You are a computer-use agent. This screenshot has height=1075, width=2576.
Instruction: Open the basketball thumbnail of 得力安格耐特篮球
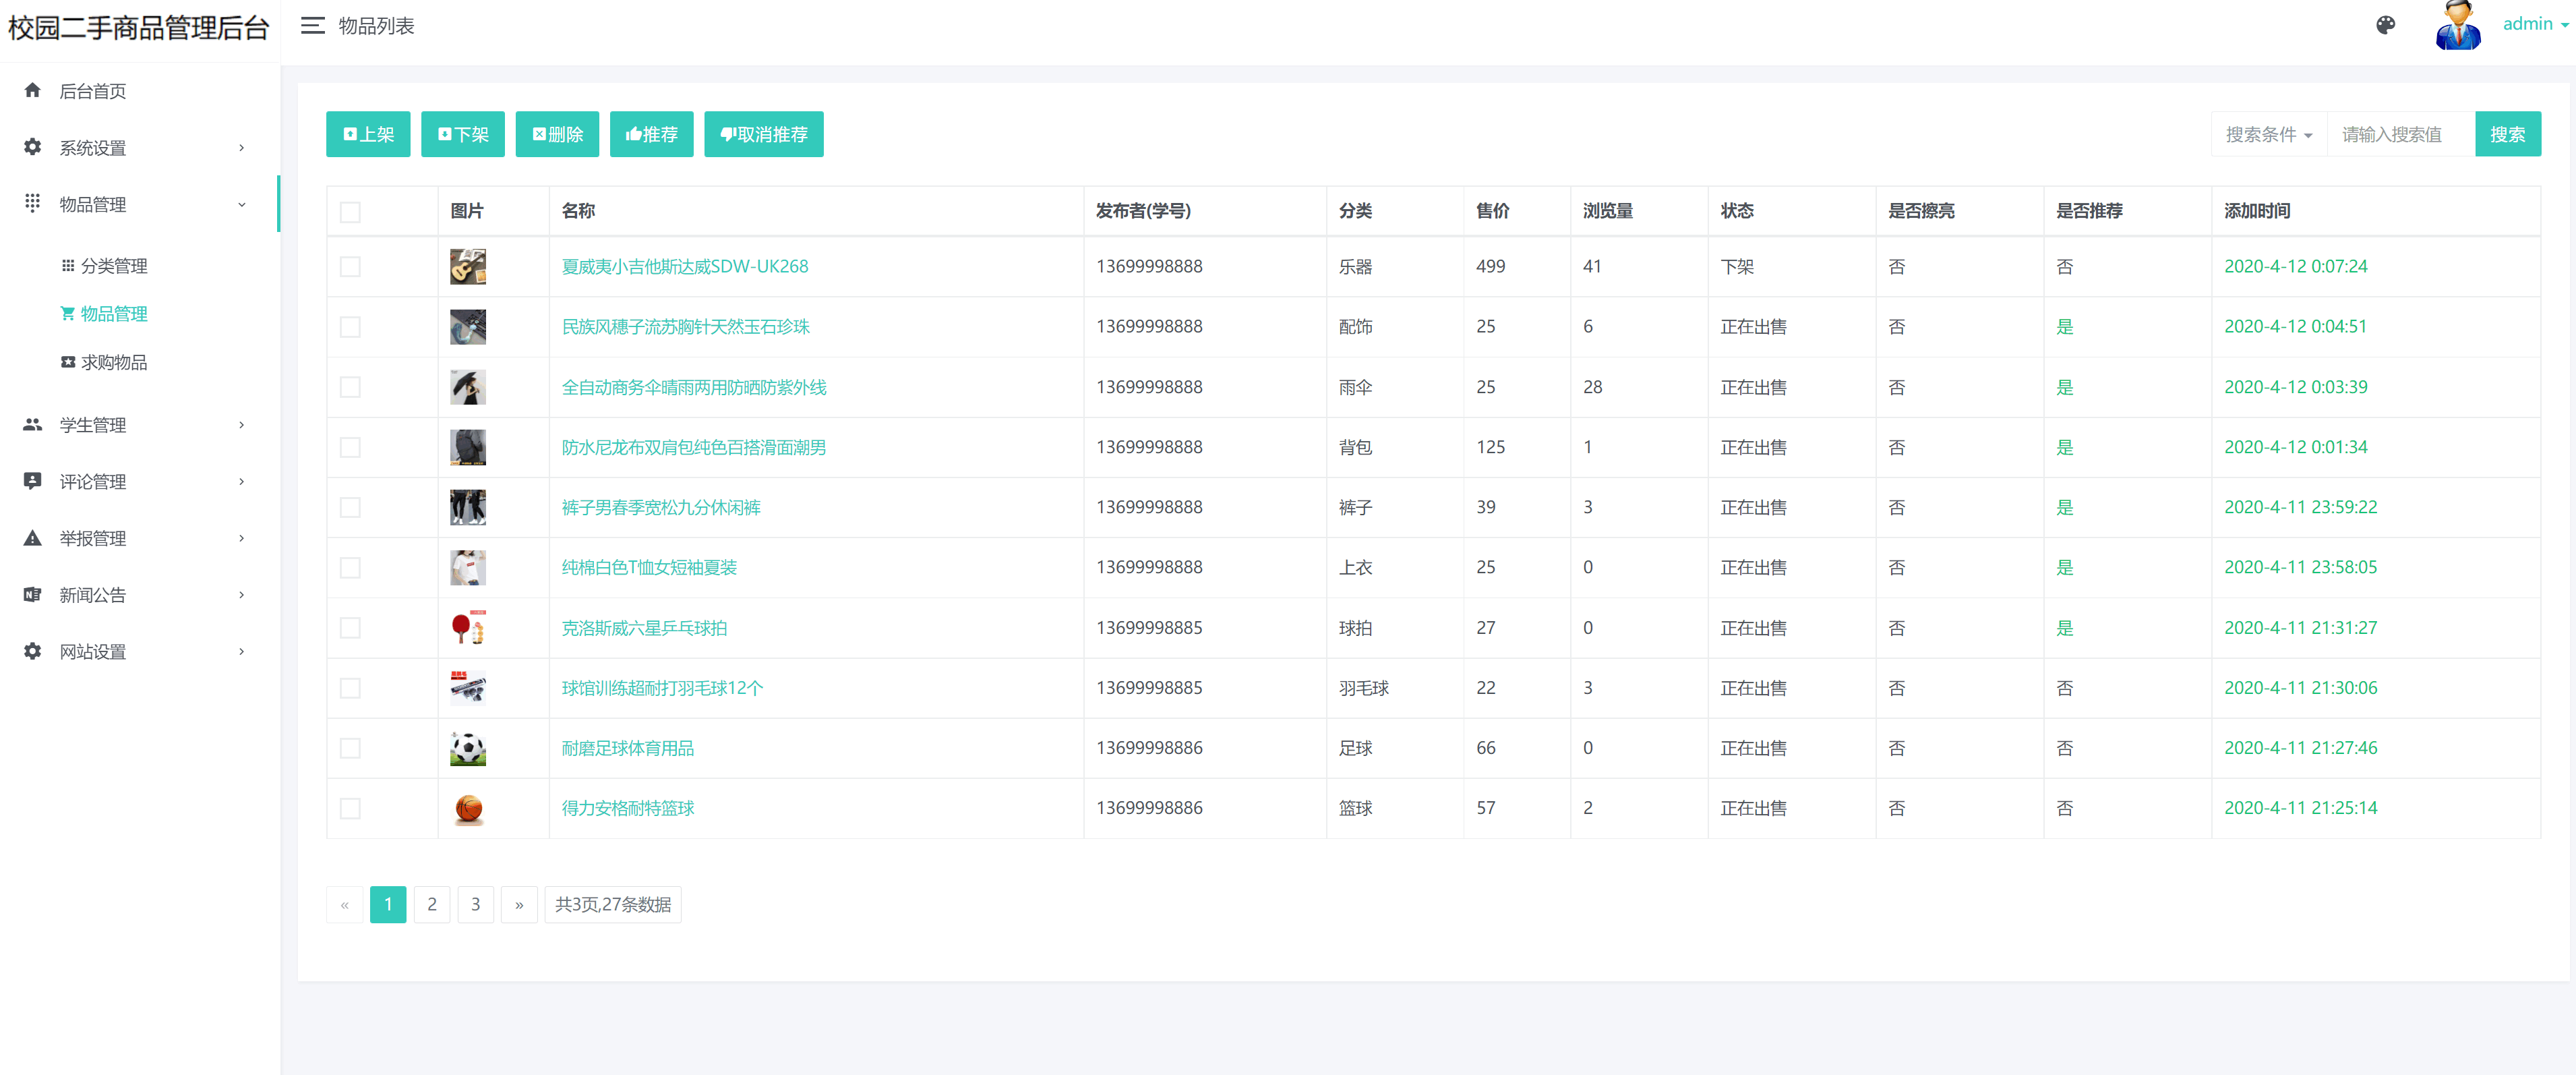click(468, 808)
